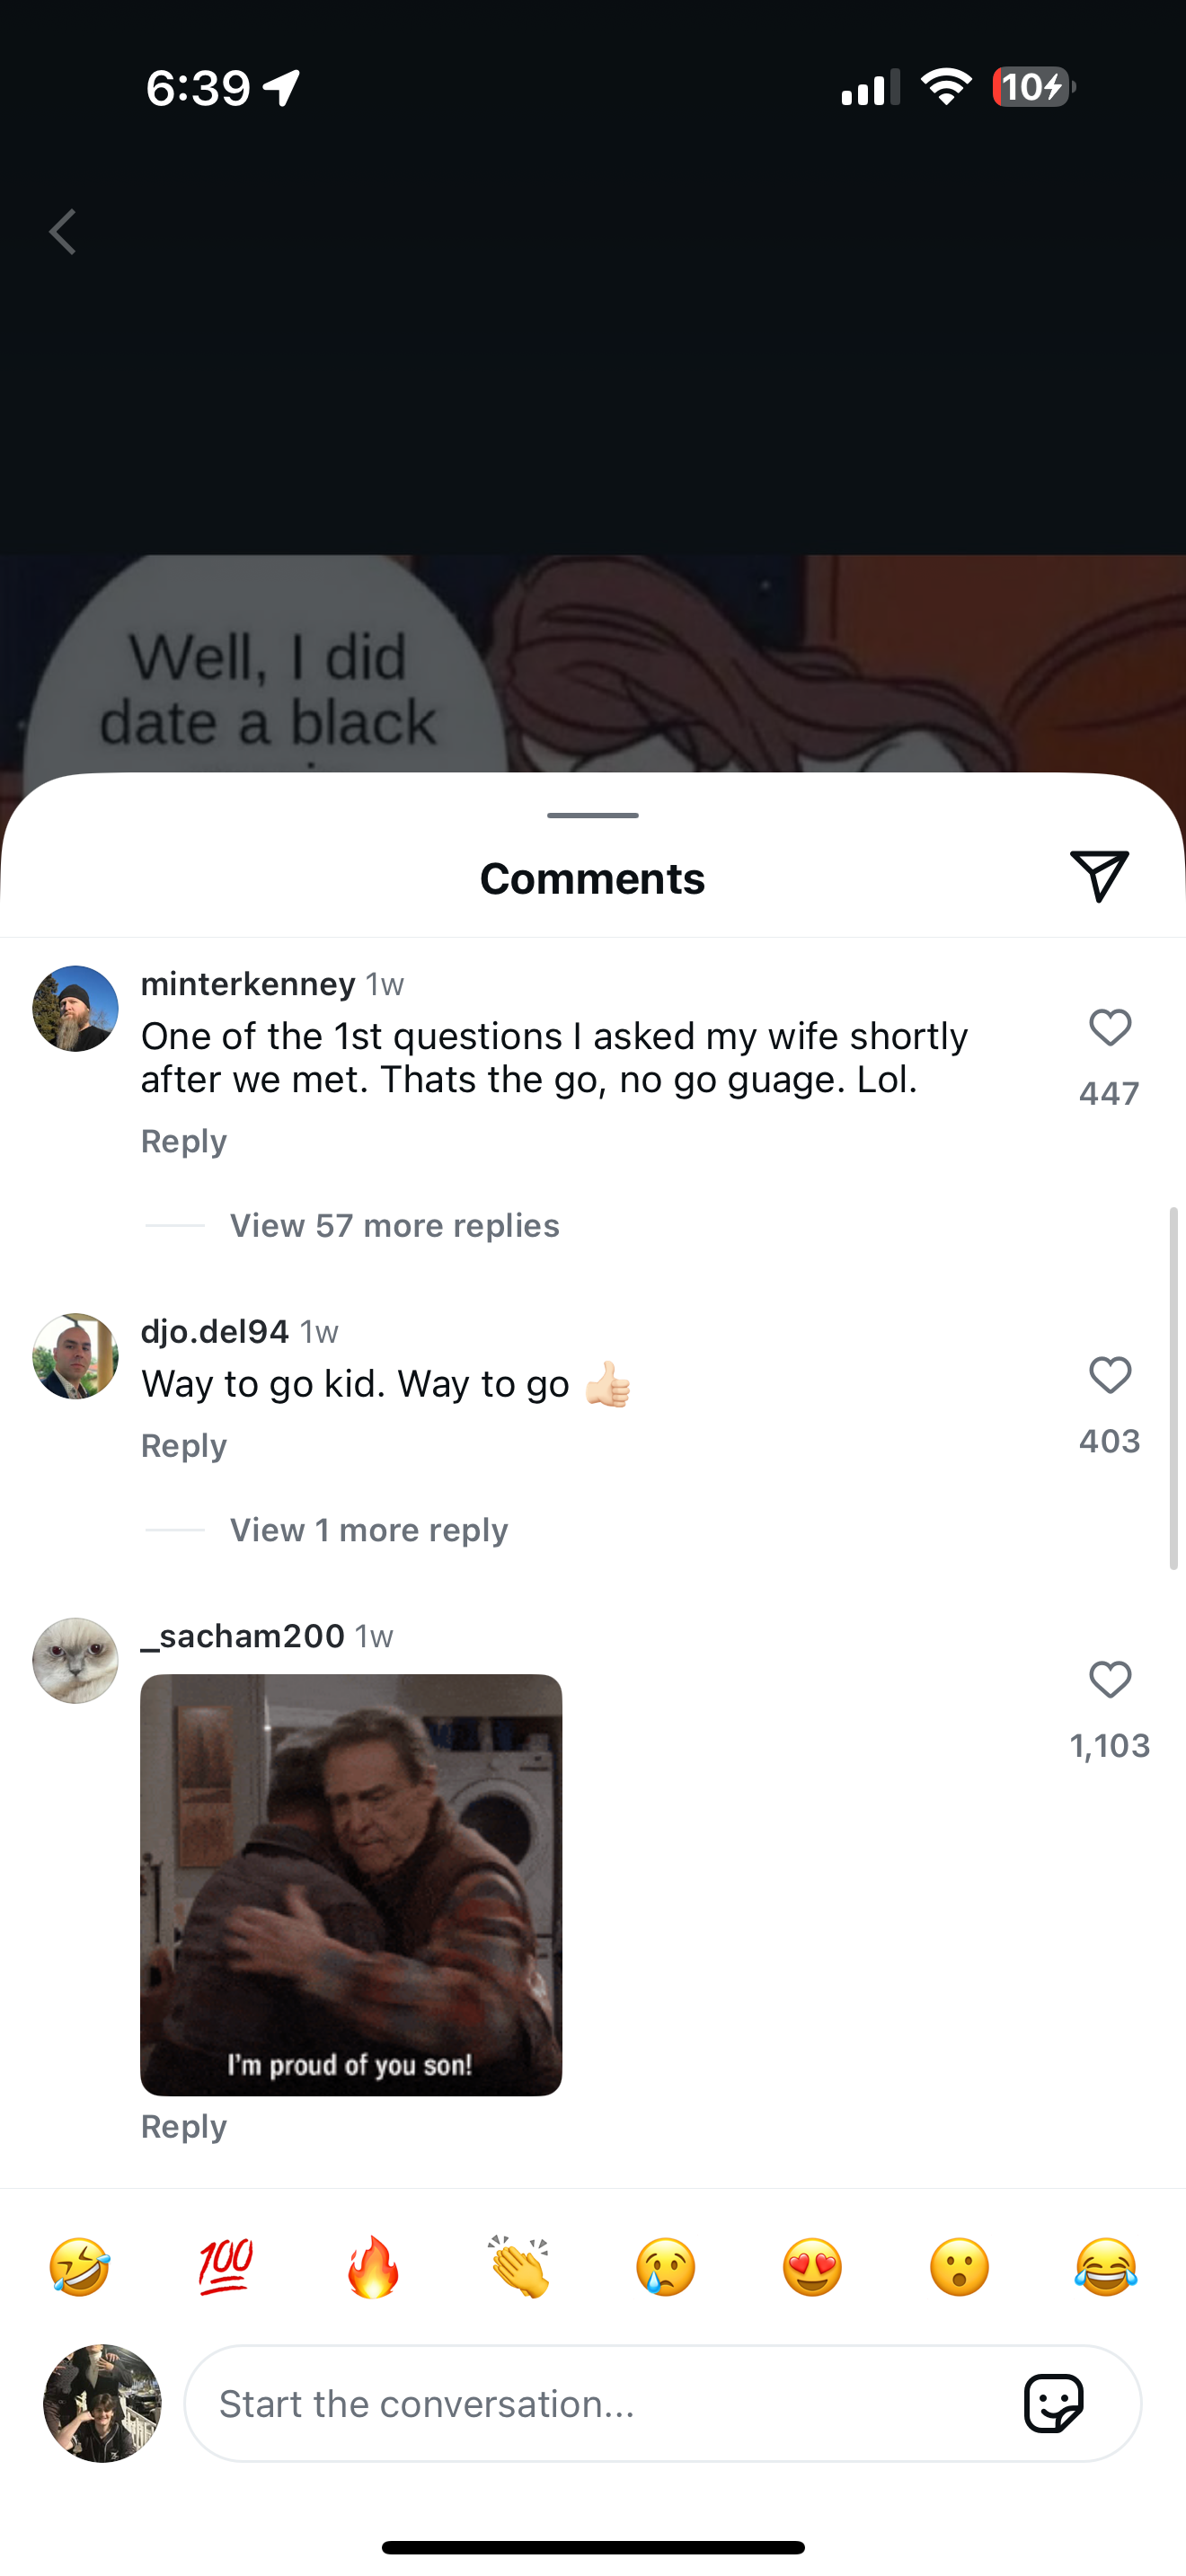
Task: Like djo.del94's comment
Action: coord(1109,1375)
